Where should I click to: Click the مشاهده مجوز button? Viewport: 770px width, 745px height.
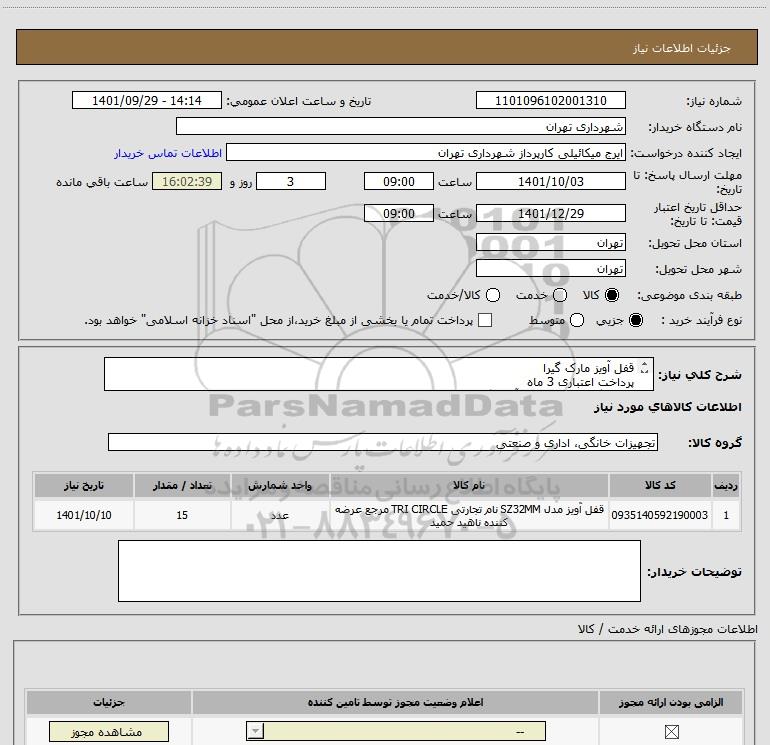(109, 732)
